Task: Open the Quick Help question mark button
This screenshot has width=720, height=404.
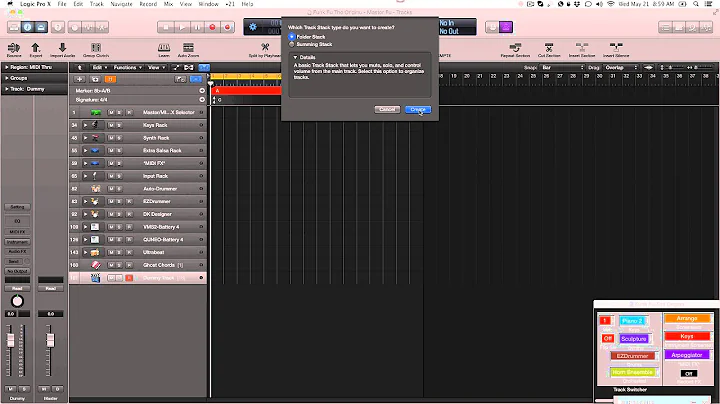Action: click(x=58, y=27)
